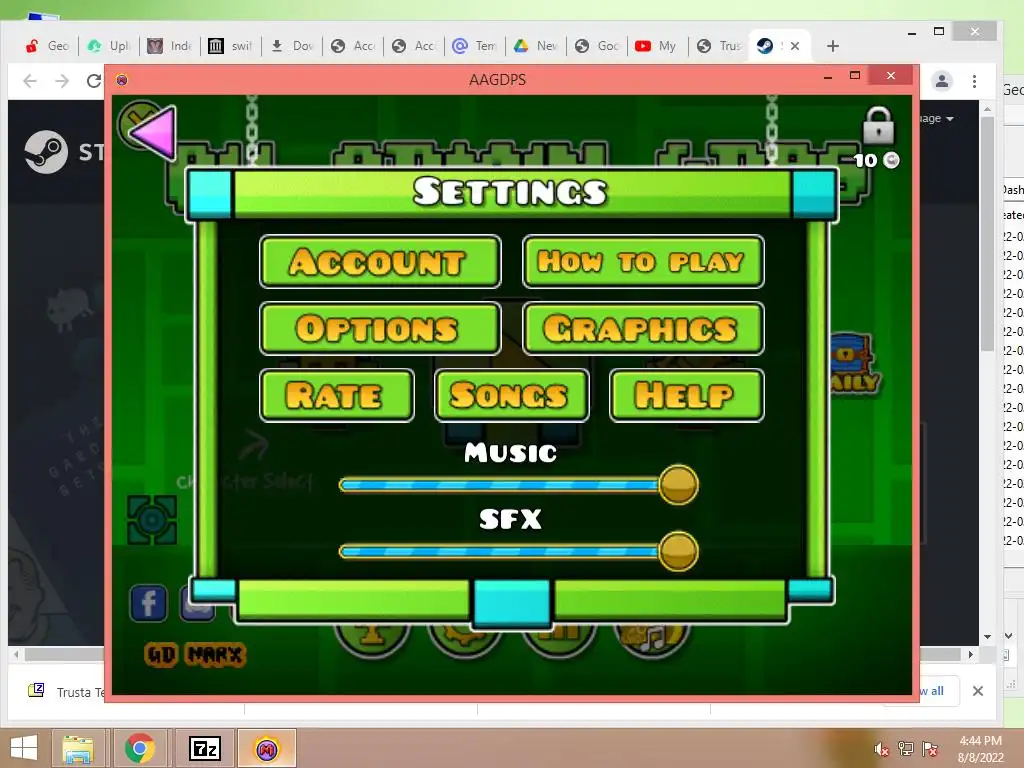Screen dimensions: 1024x768
Task: Click the SFX volume slider knob
Action: point(679,551)
